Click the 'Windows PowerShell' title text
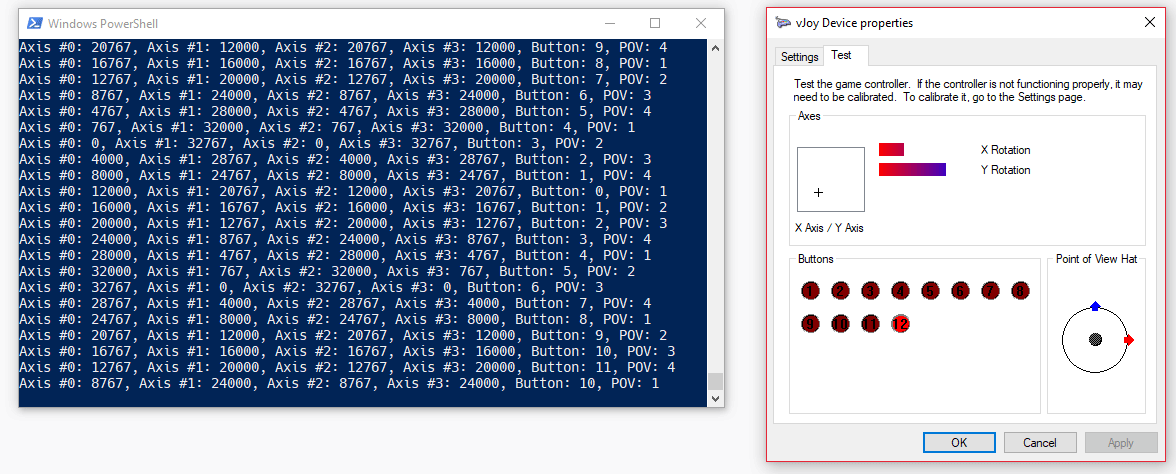Image resolution: width=1176 pixels, height=474 pixels. pyautogui.click(x=103, y=24)
